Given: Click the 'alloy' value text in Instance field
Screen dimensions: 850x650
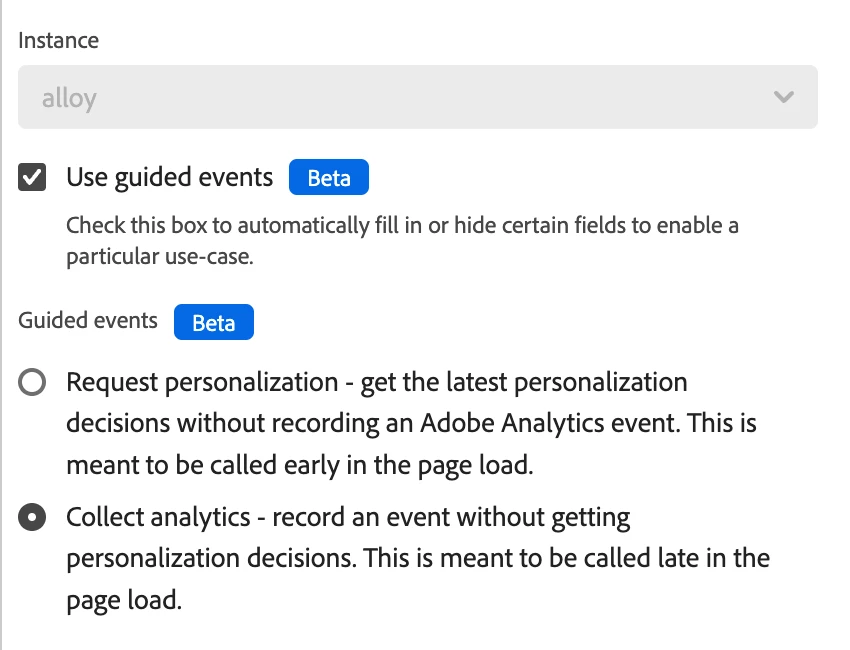Looking at the screenshot, I should pyautogui.click(x=69, y=98).
